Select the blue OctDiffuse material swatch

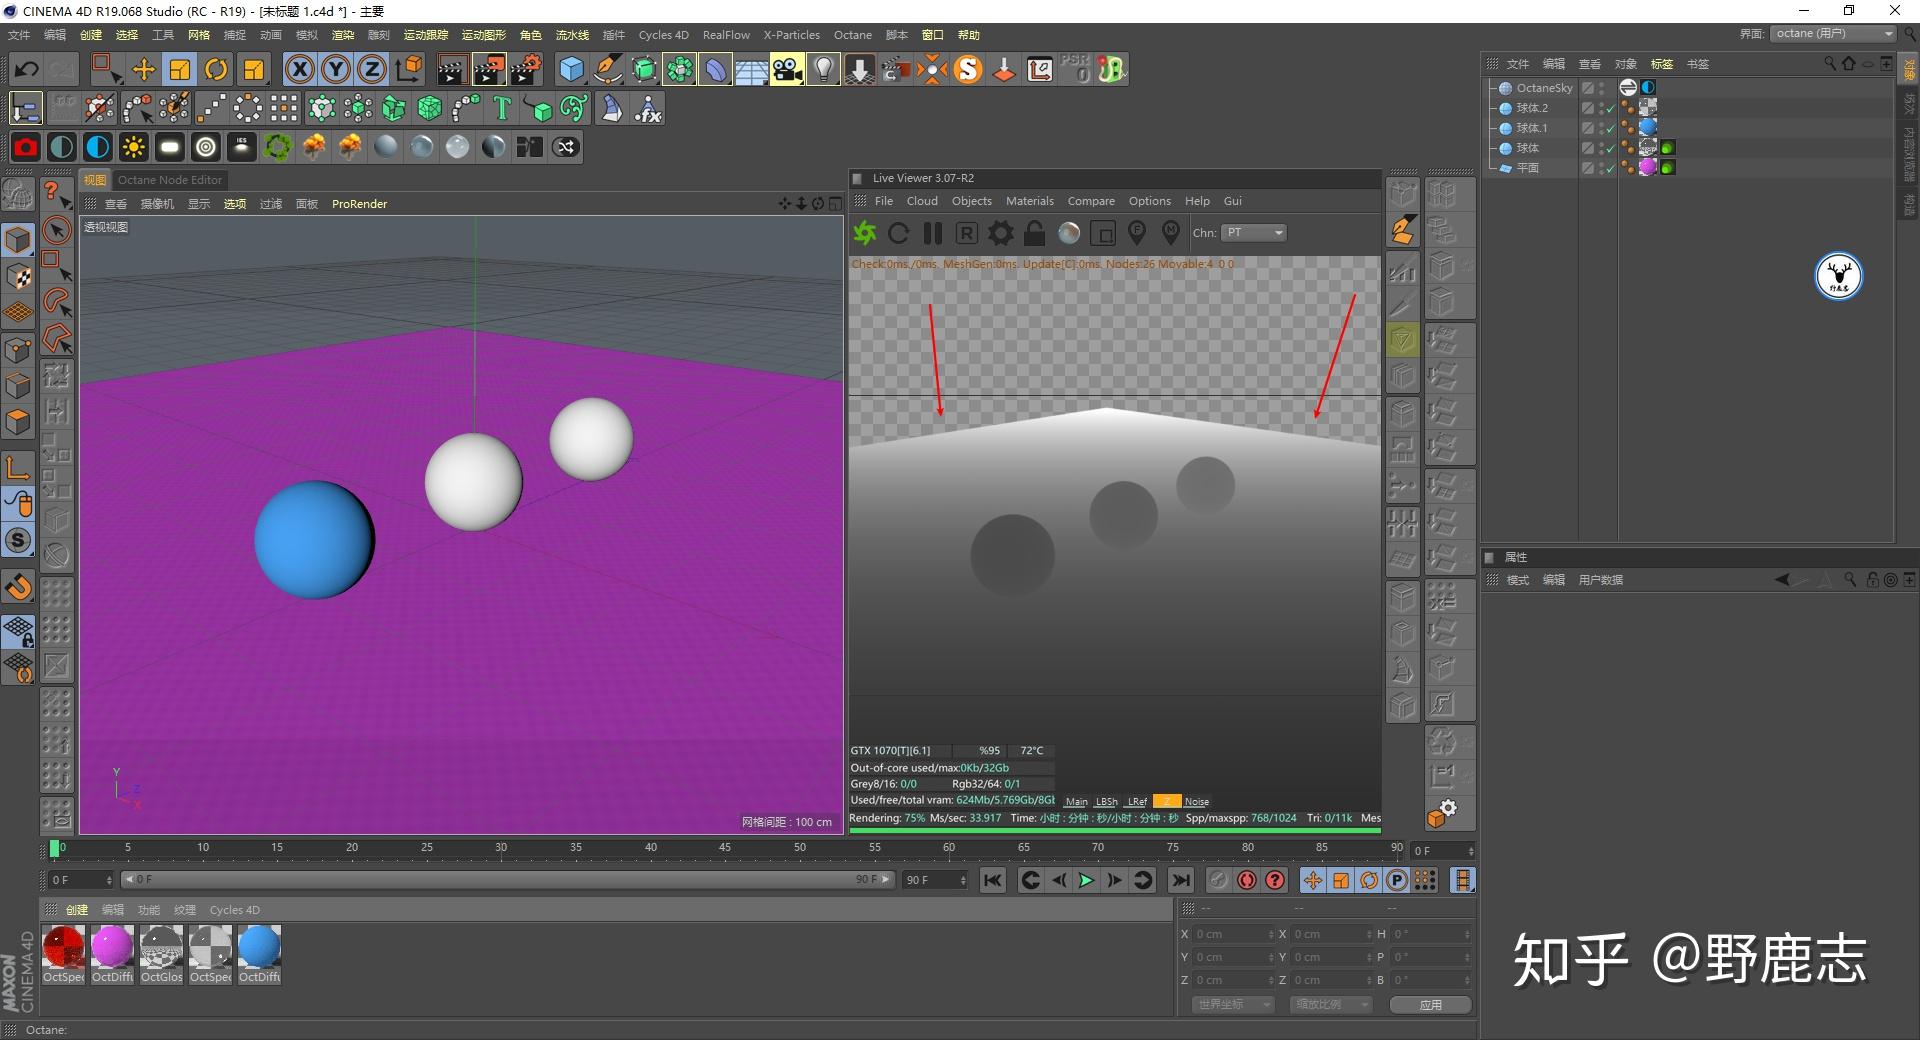259,946
